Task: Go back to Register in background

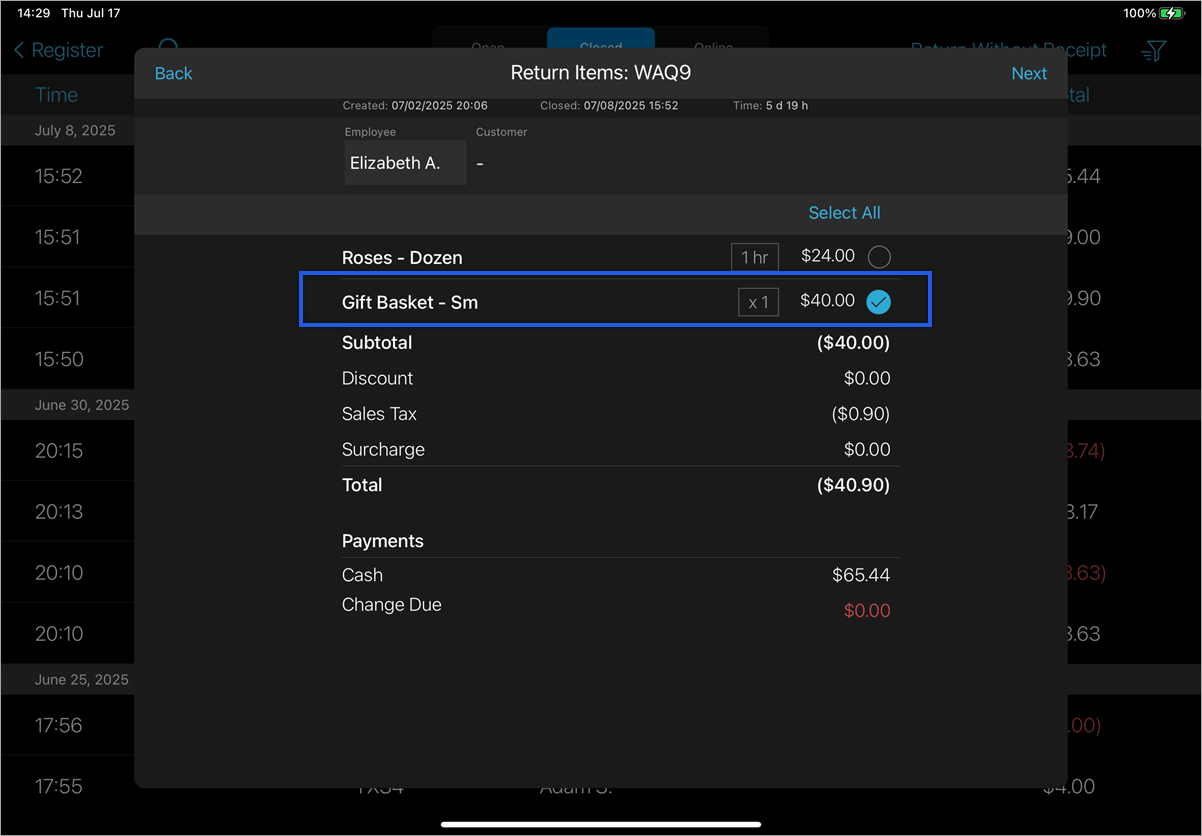Action: (59, 50)
